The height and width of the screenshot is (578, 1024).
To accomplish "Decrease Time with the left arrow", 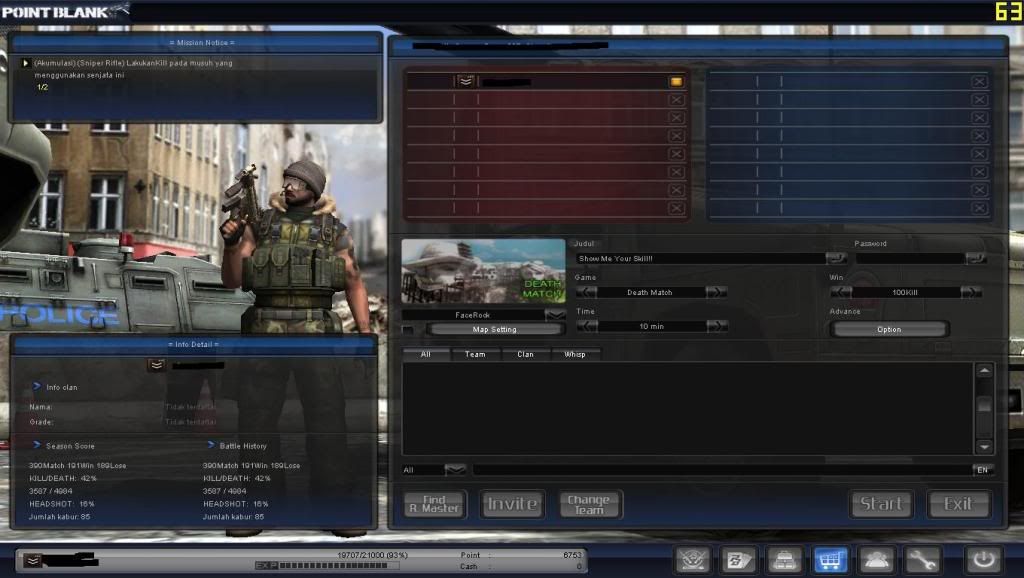I will pyautogui.click(x=586, y=326).
